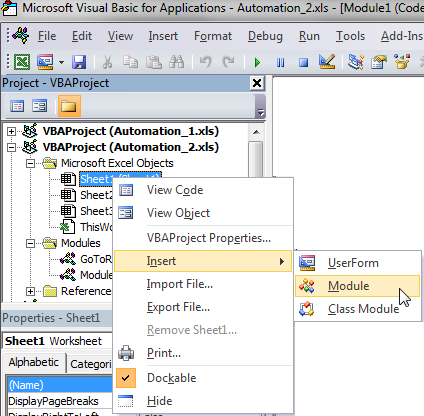
Task: Click the Reset stop icon
Action: [x=303, y=62]
